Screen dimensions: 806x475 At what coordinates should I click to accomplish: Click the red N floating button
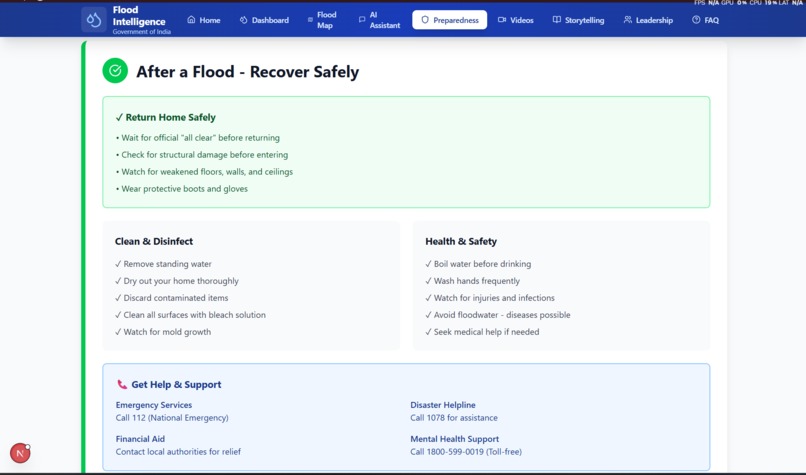(20, 453)
